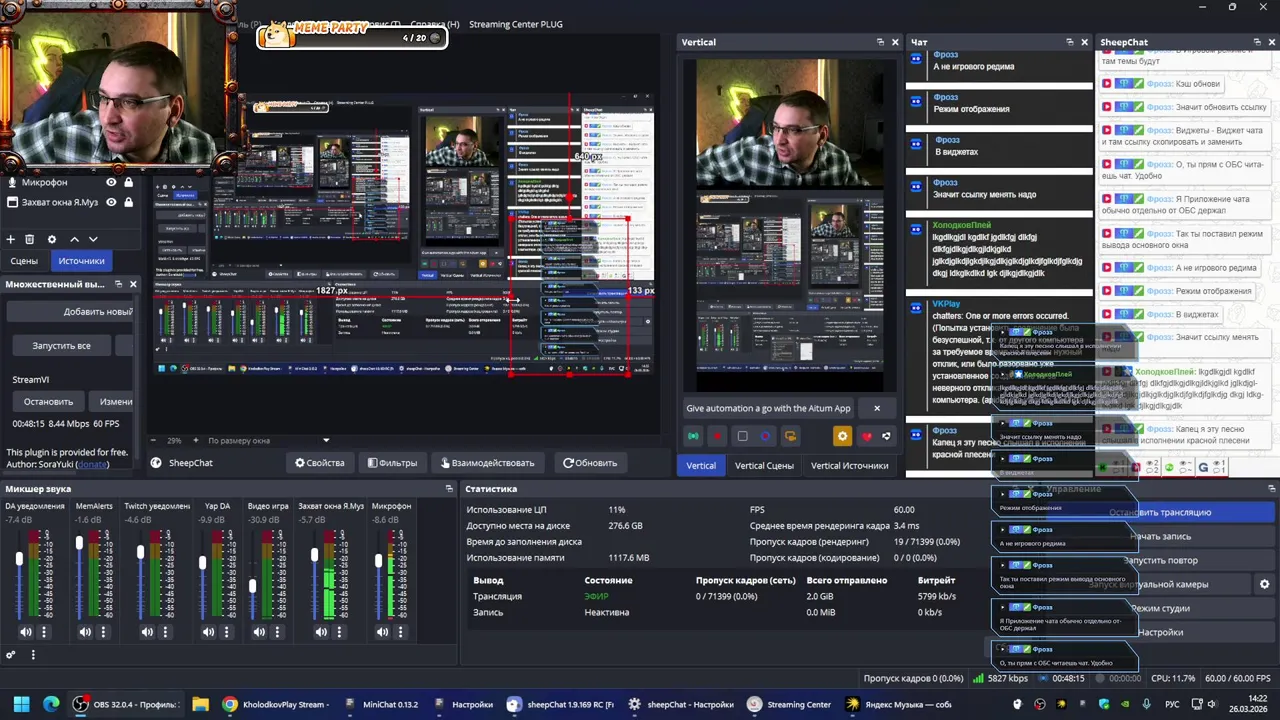Open options menu for Yap DA channel
Viewport: 1280px width, 720px height.
[228, 632]
